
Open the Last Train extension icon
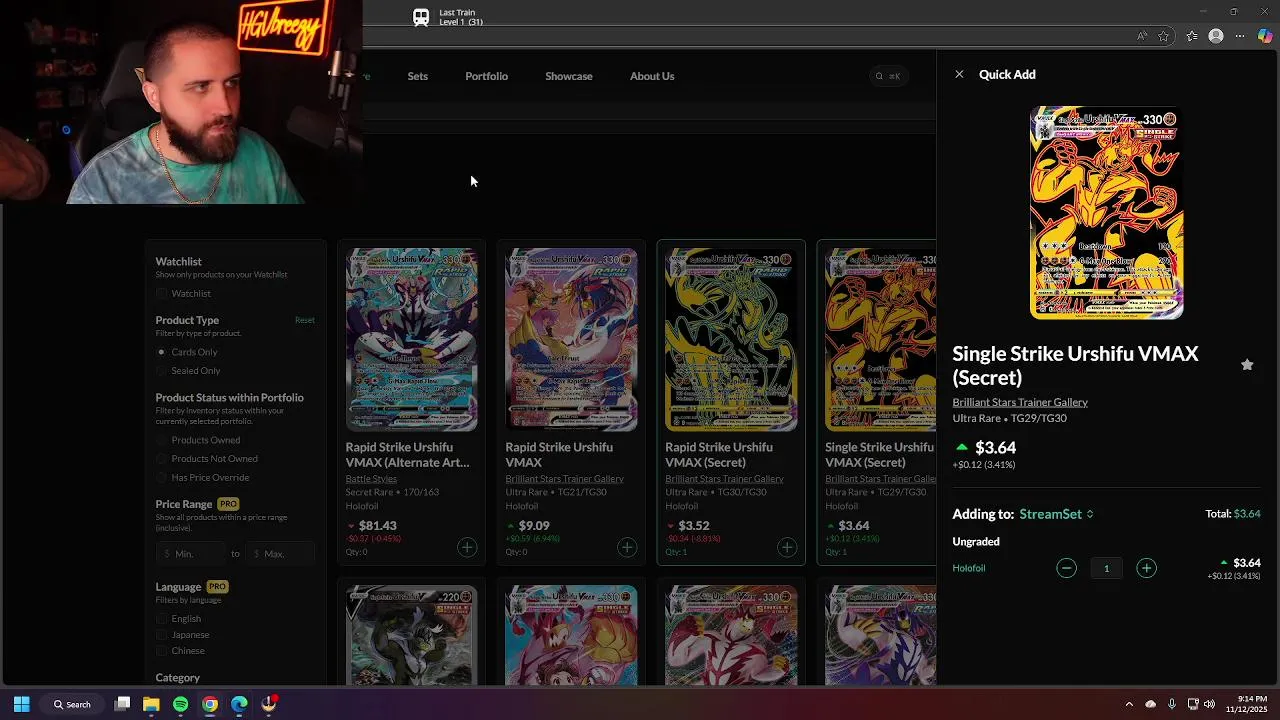pos(421,17)
